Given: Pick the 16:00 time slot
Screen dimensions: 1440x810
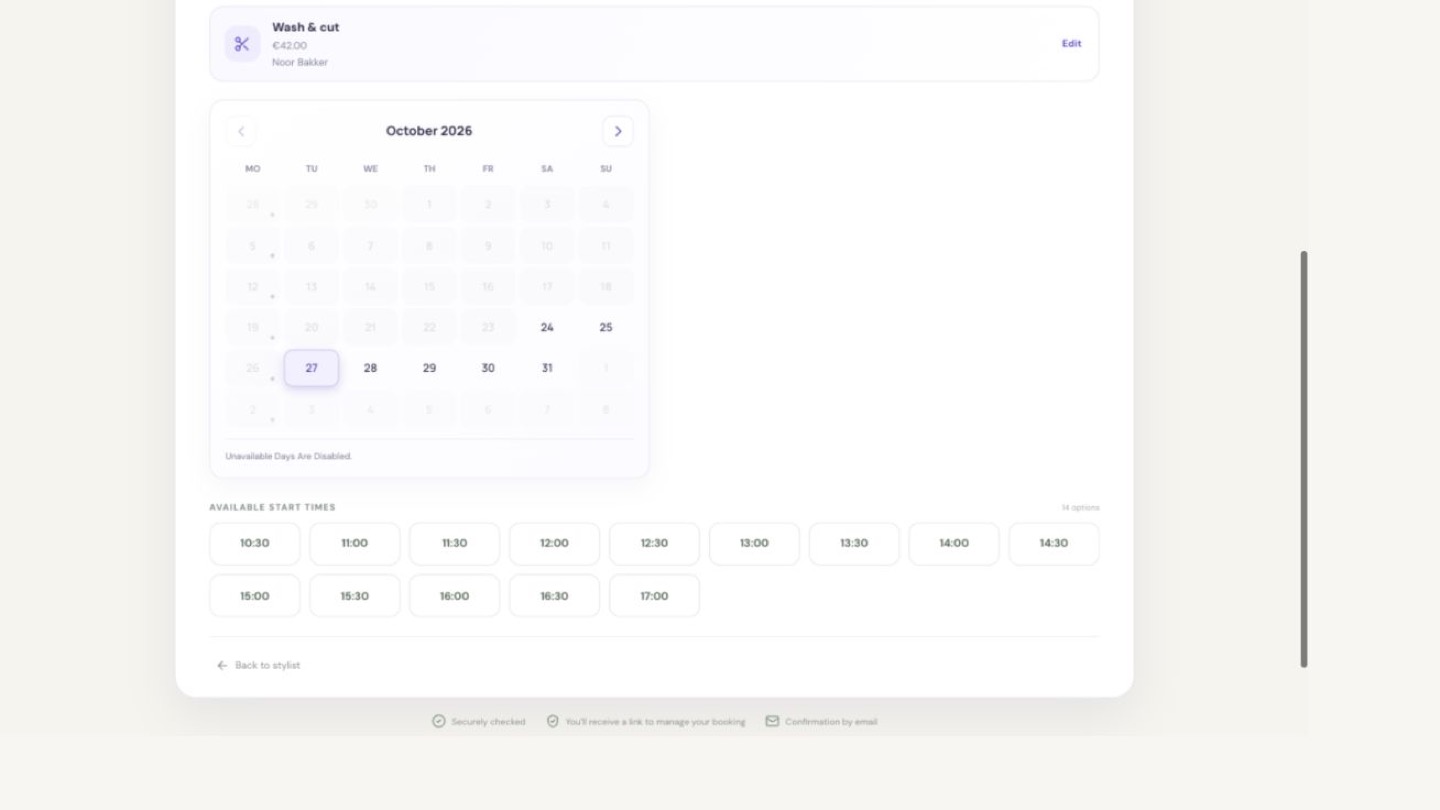Looking at the screenshot, I should [455, 596].
